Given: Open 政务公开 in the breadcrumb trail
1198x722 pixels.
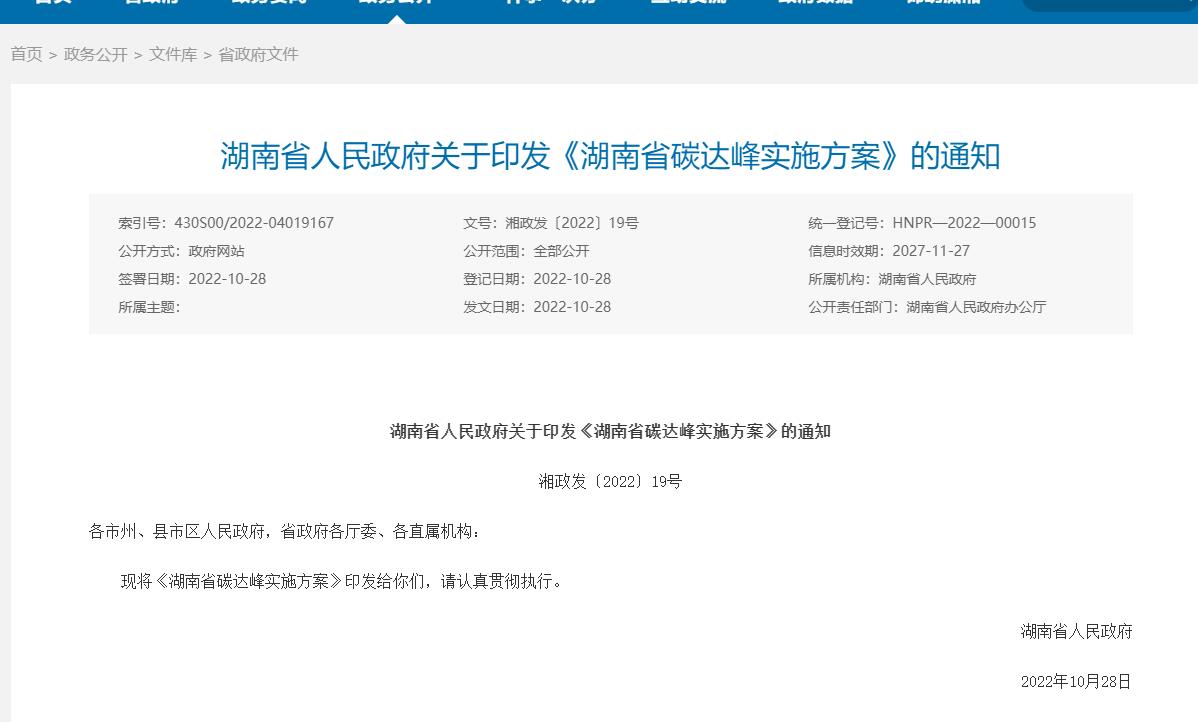Looking at the screenshot, I should pyautogui.click(x=95, y=55).
